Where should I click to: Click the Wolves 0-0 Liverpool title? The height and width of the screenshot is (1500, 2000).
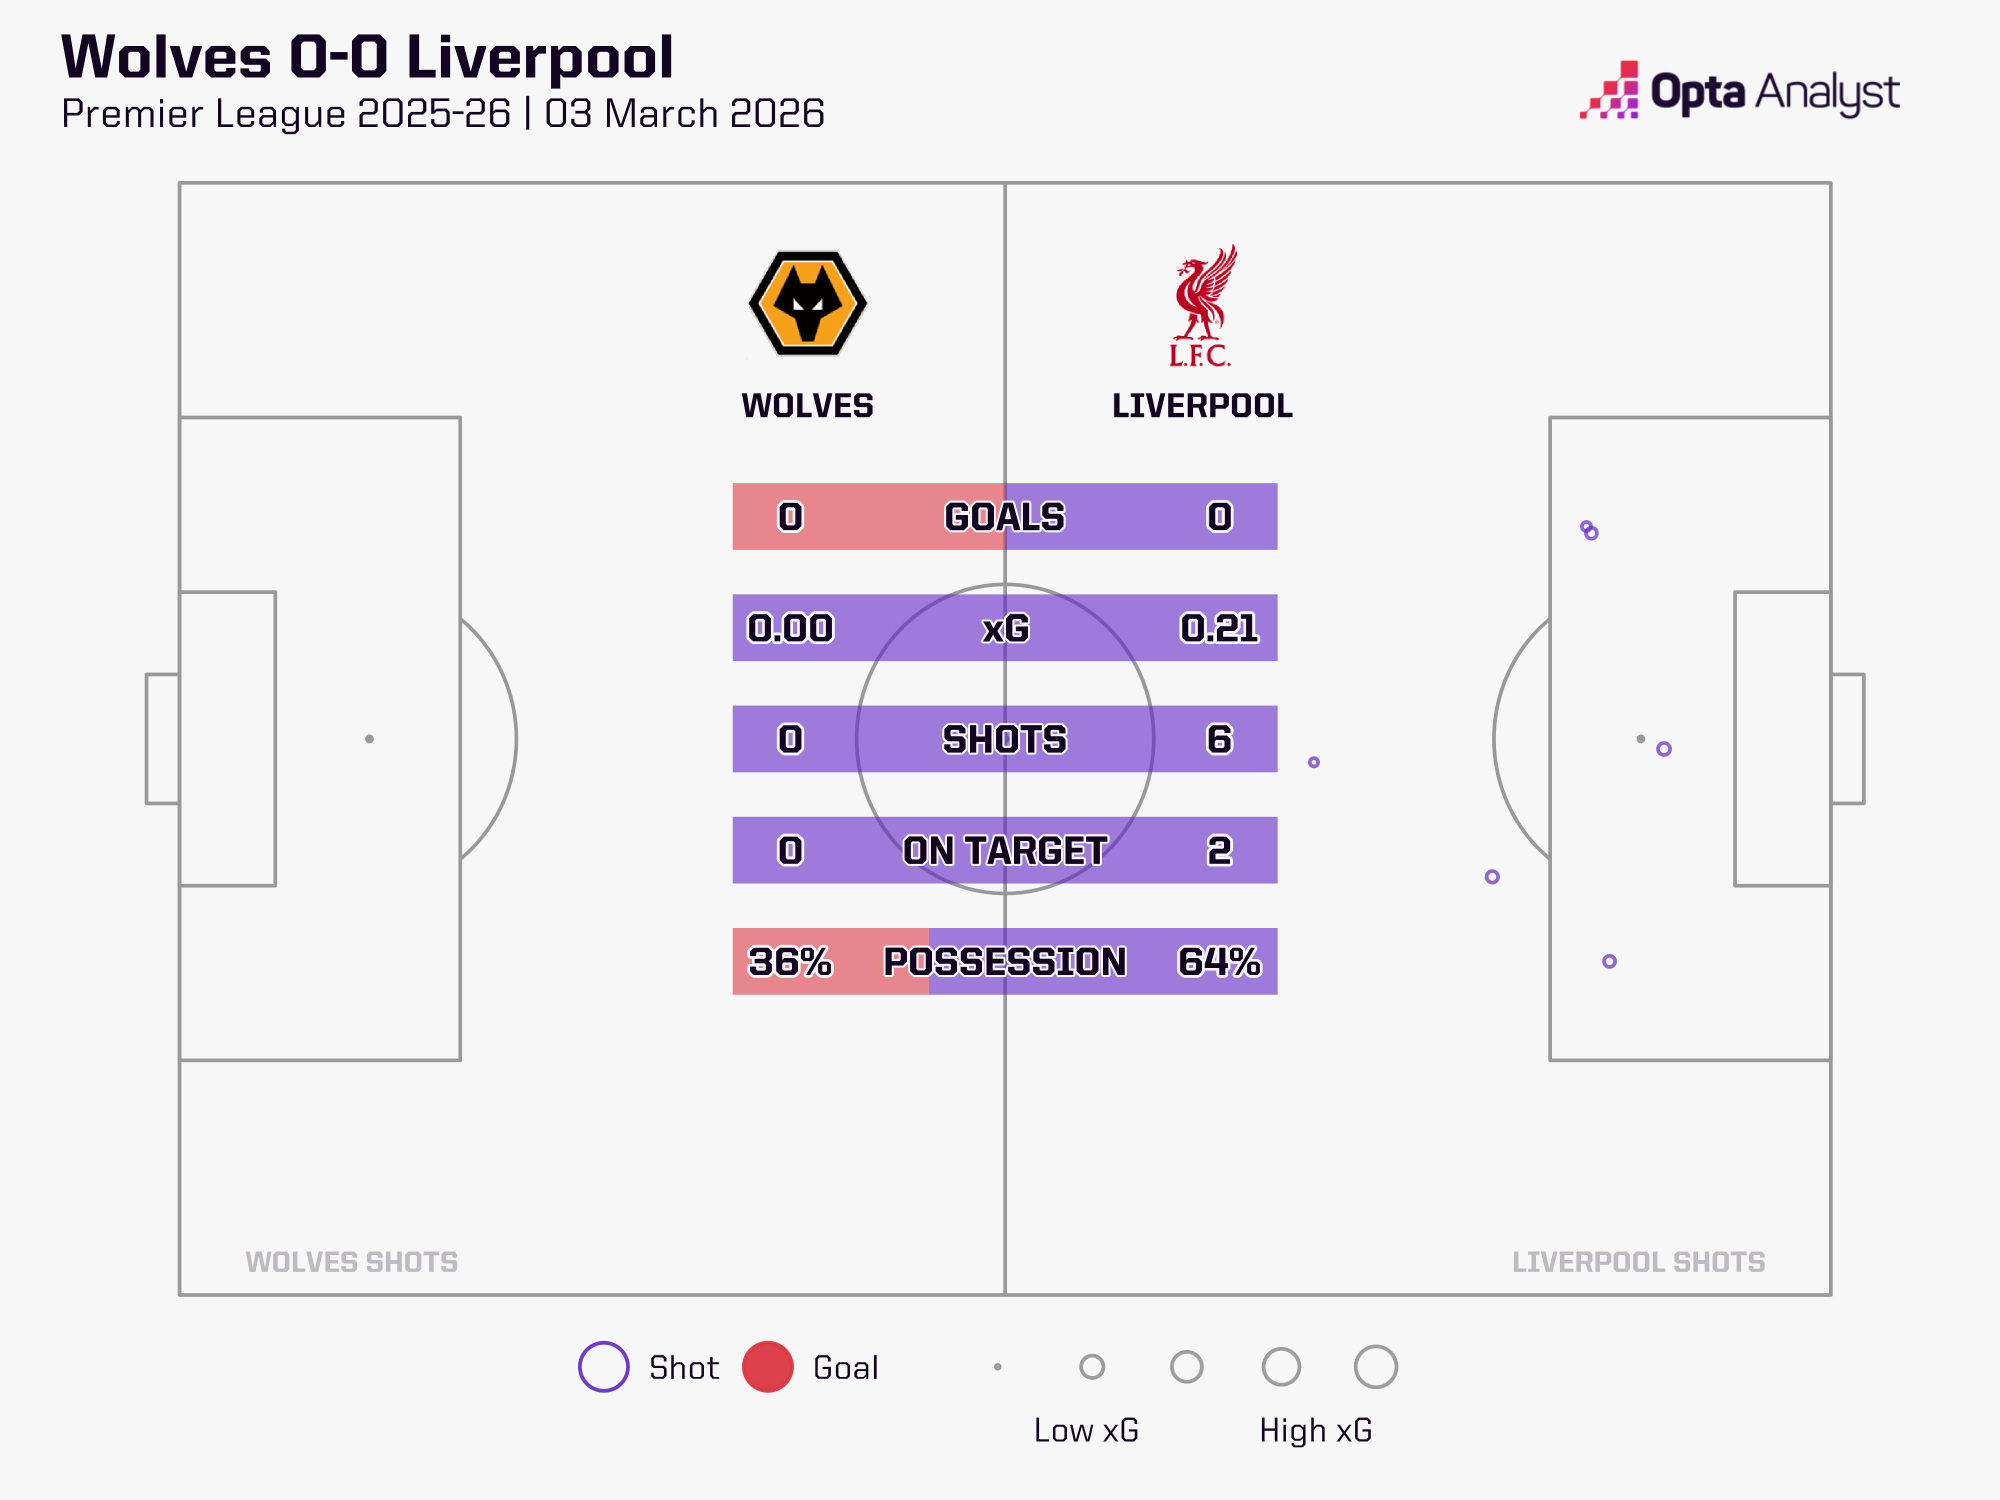click(x=367, y=57)
